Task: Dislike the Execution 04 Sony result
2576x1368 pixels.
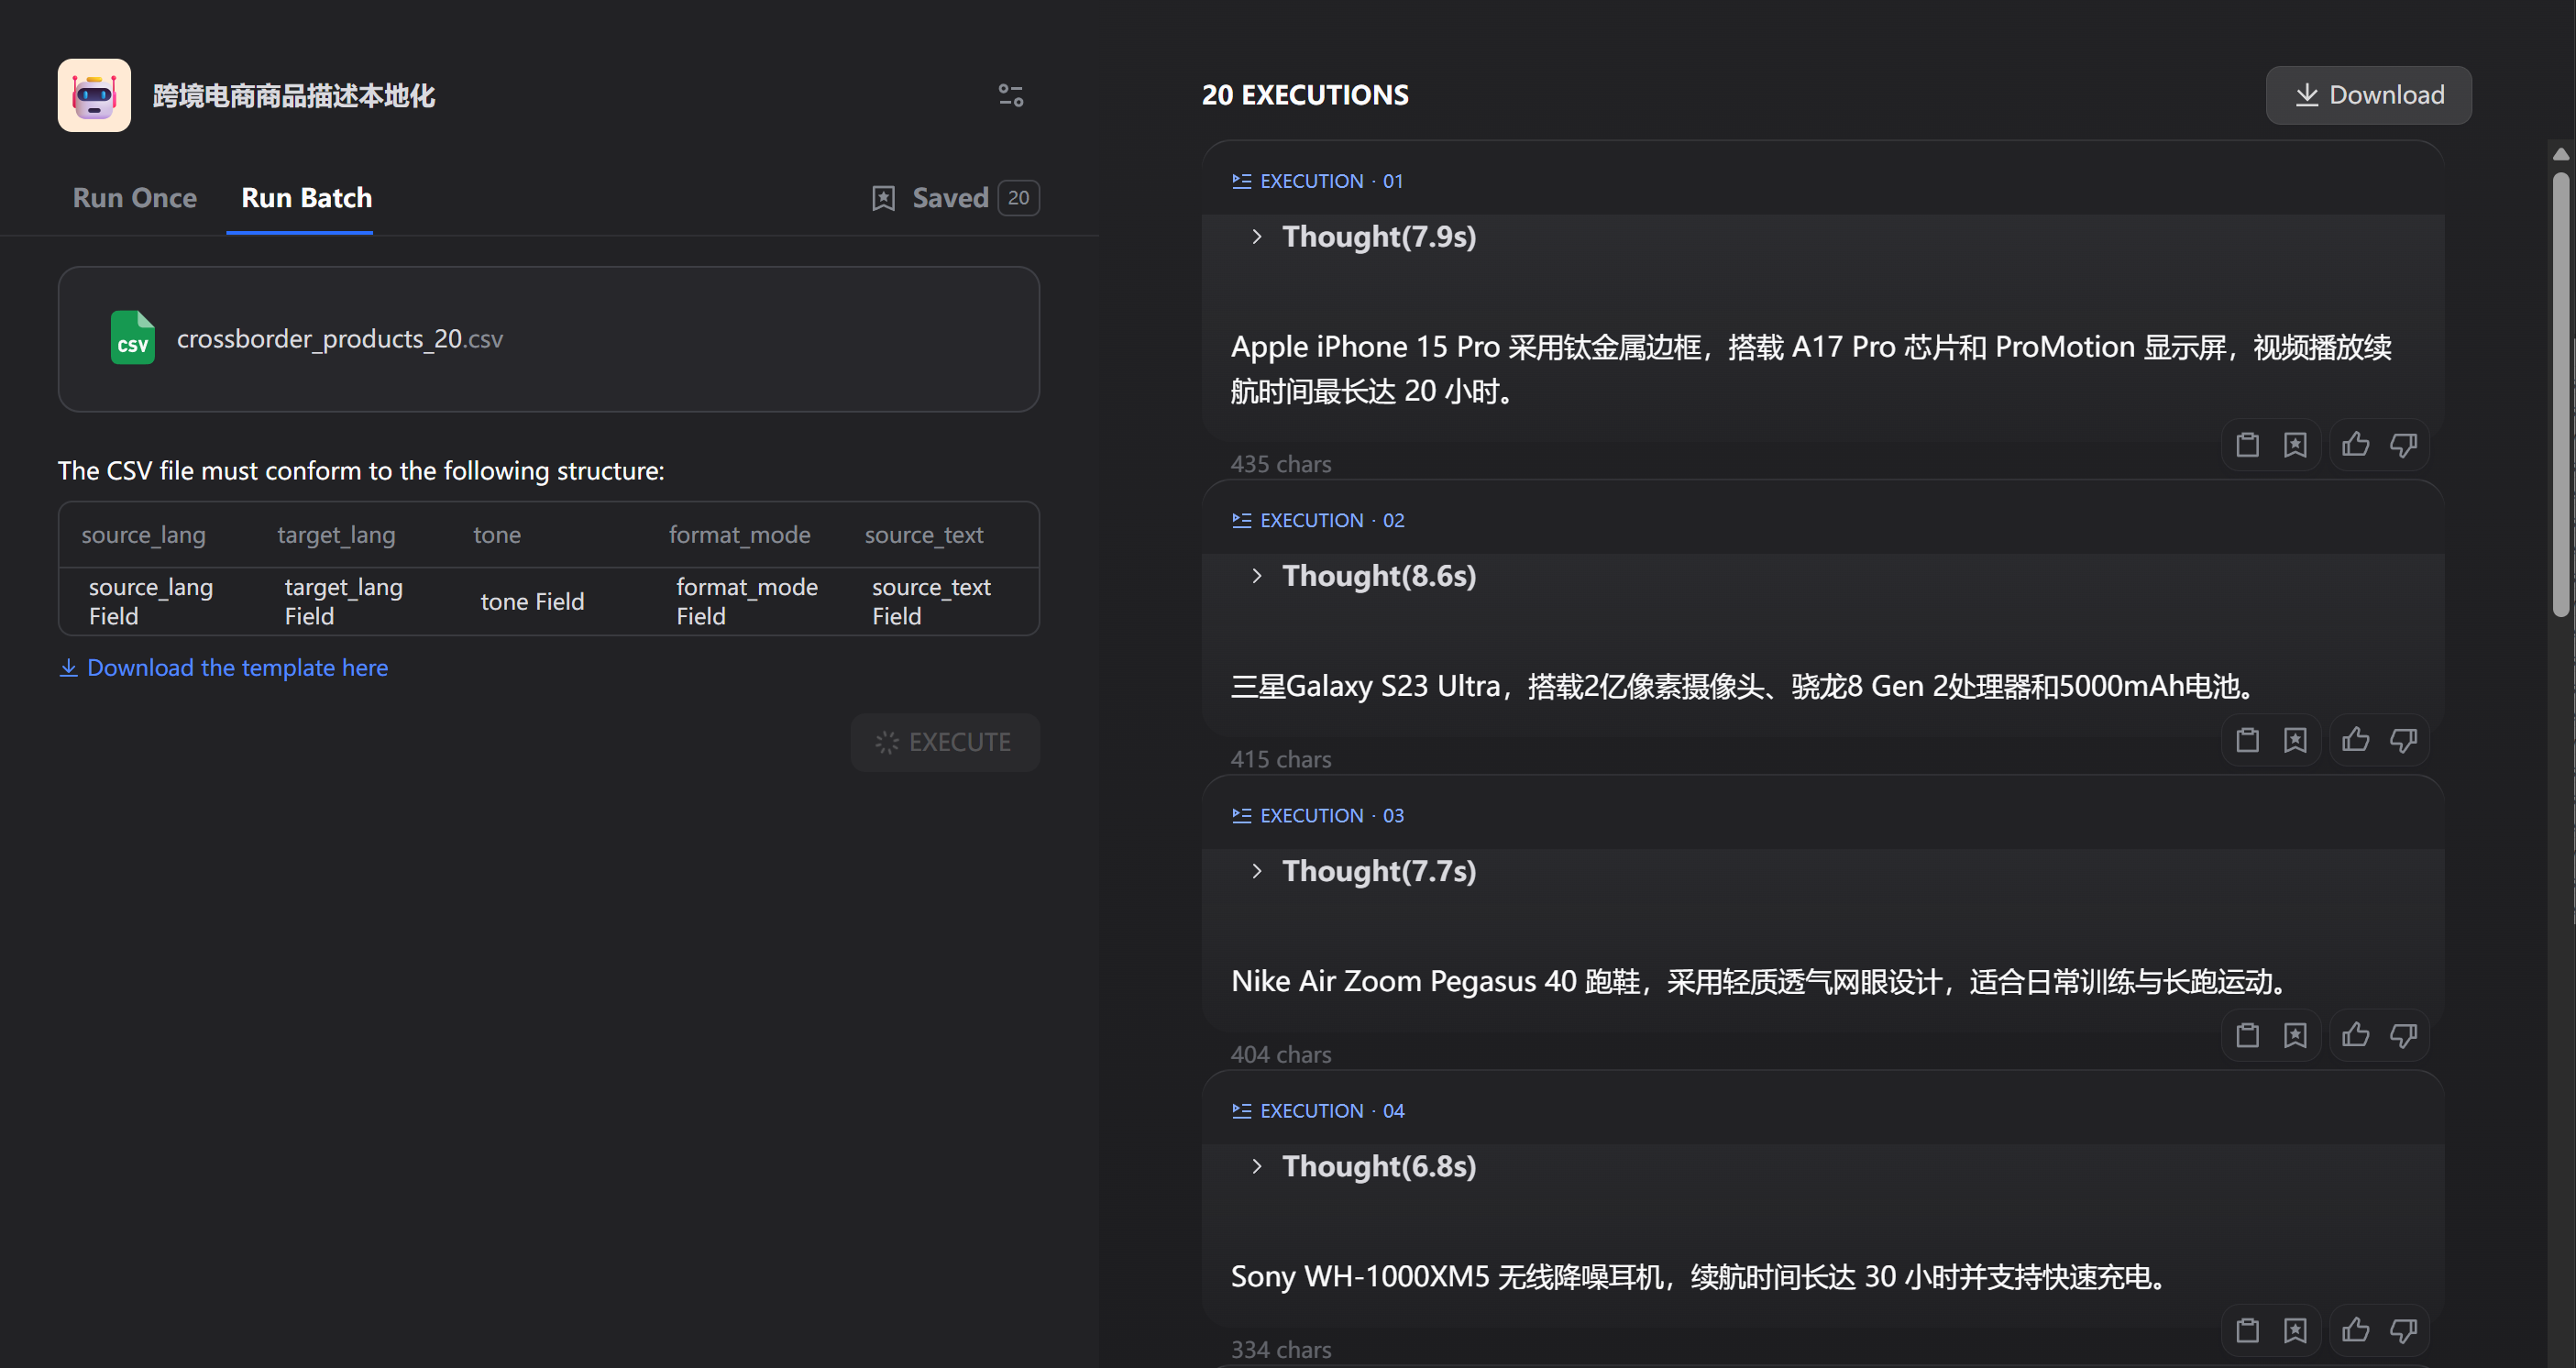Action: [x=2403, y=1330]
